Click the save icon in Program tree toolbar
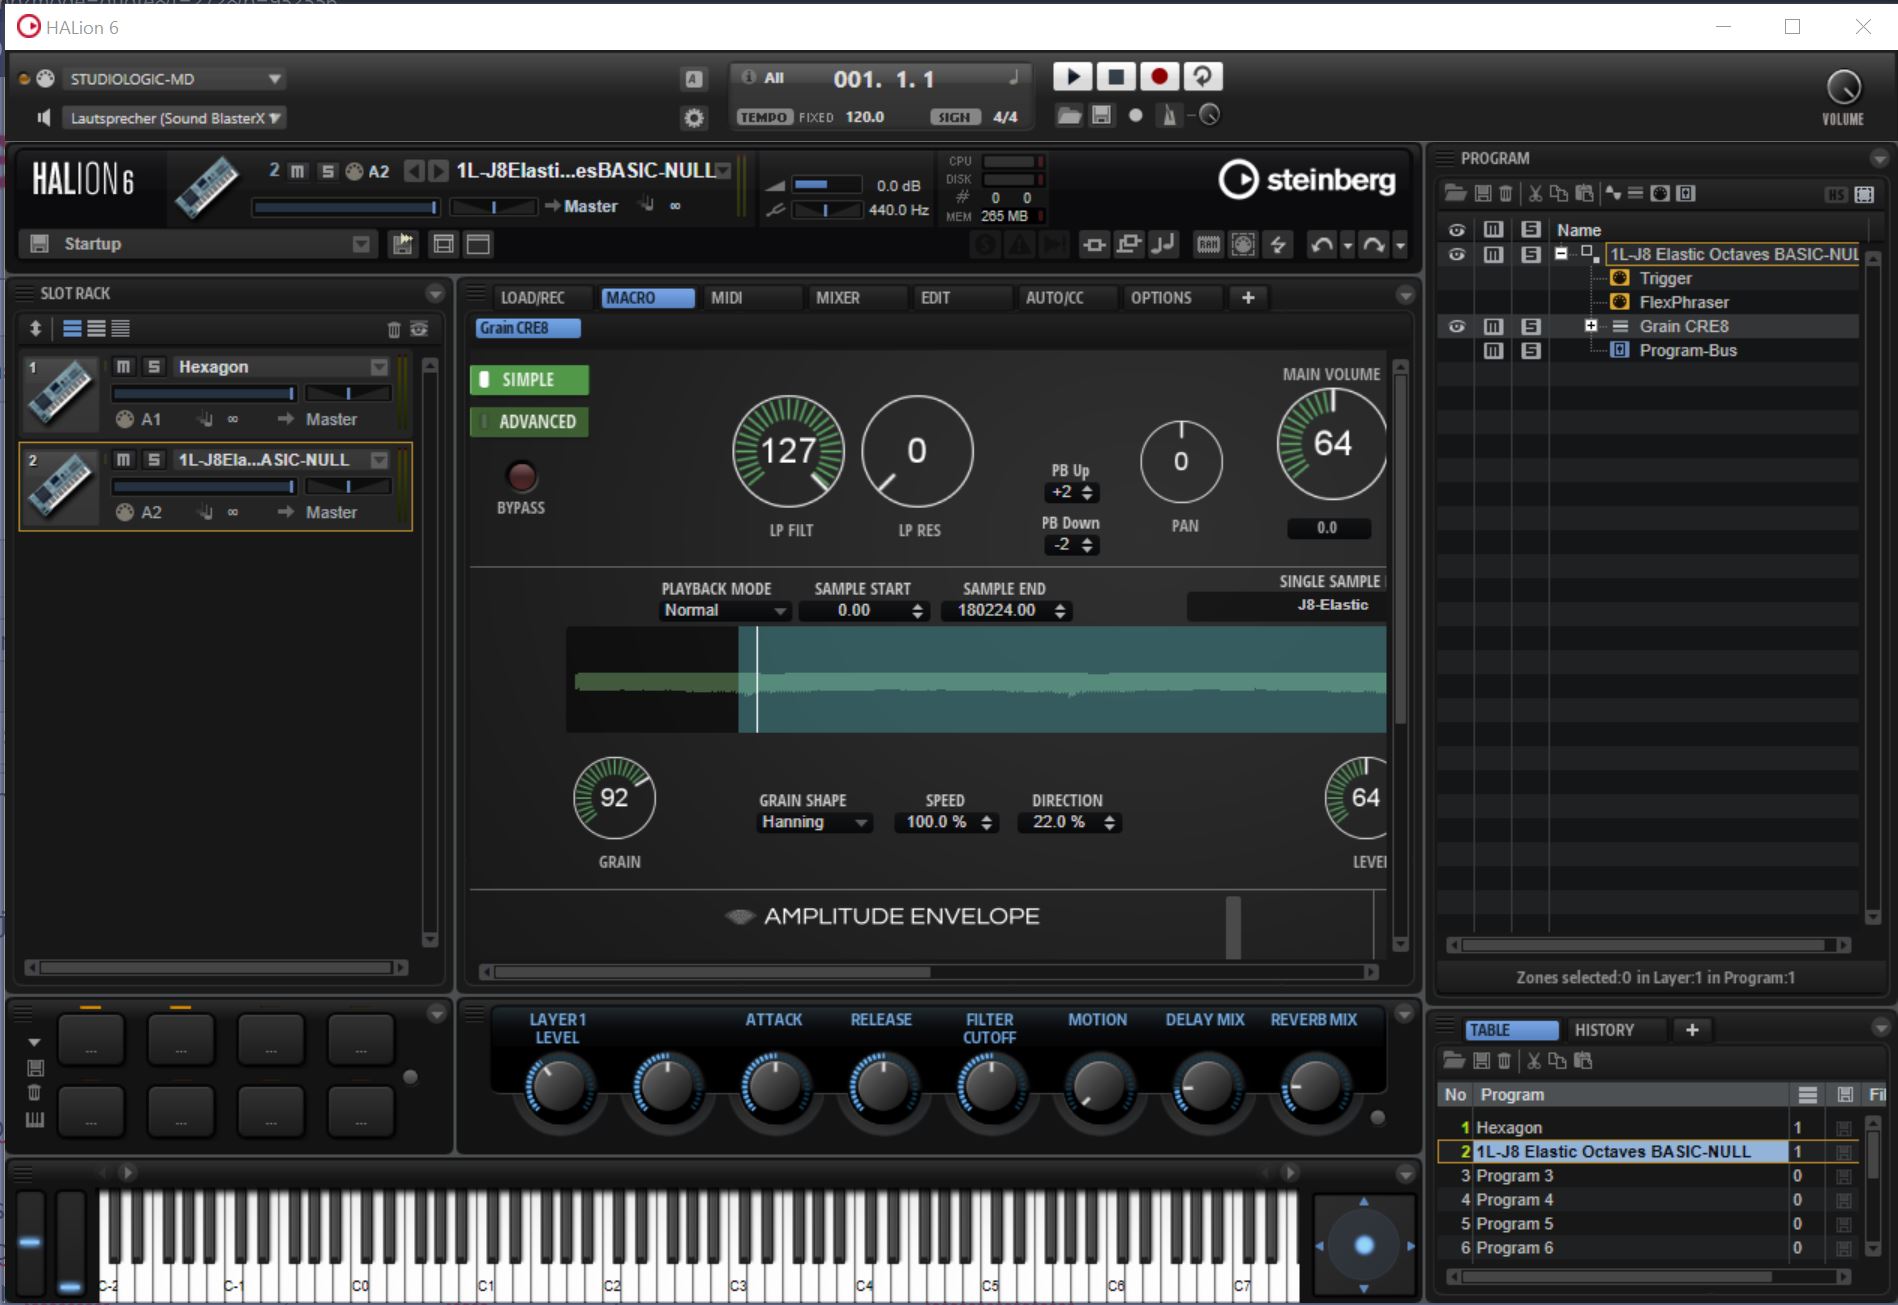The height and width of the screenshot is (1305, 1898). tap(1482, 194)
